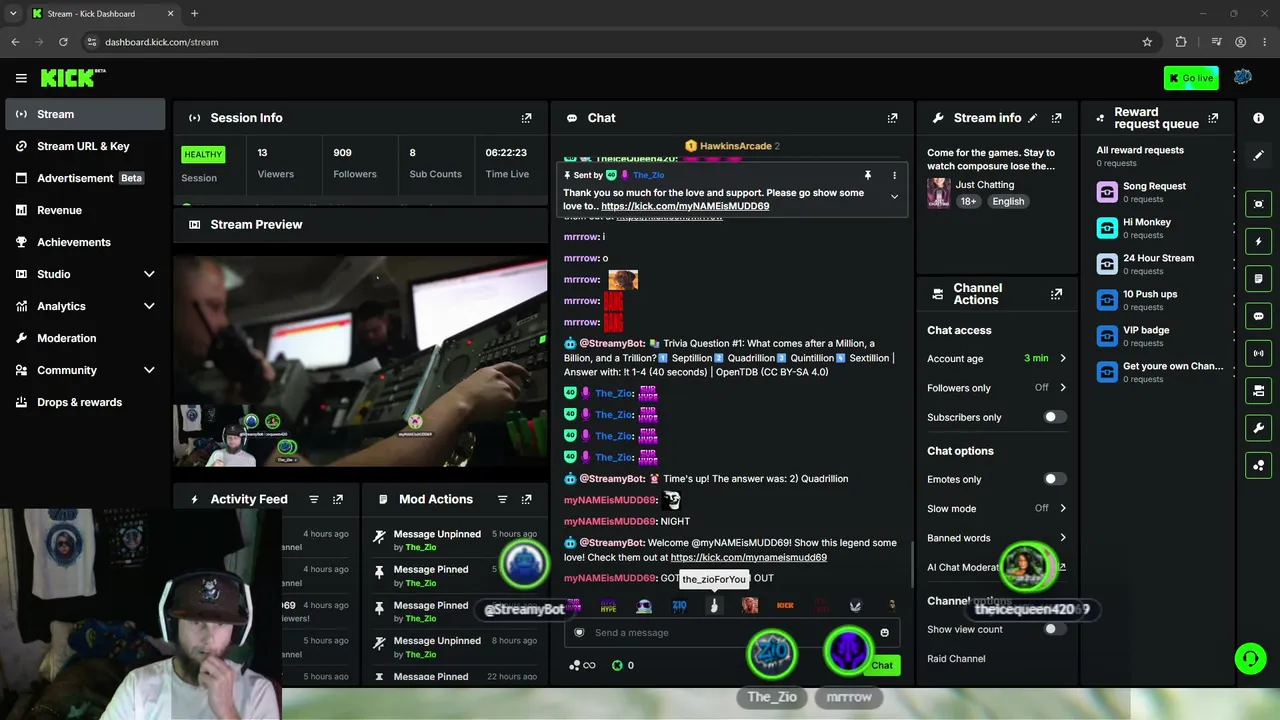Open the profile avatar menu in header
The height and width of the screenshot is (720, 1280).
(x=1243, y=78)
